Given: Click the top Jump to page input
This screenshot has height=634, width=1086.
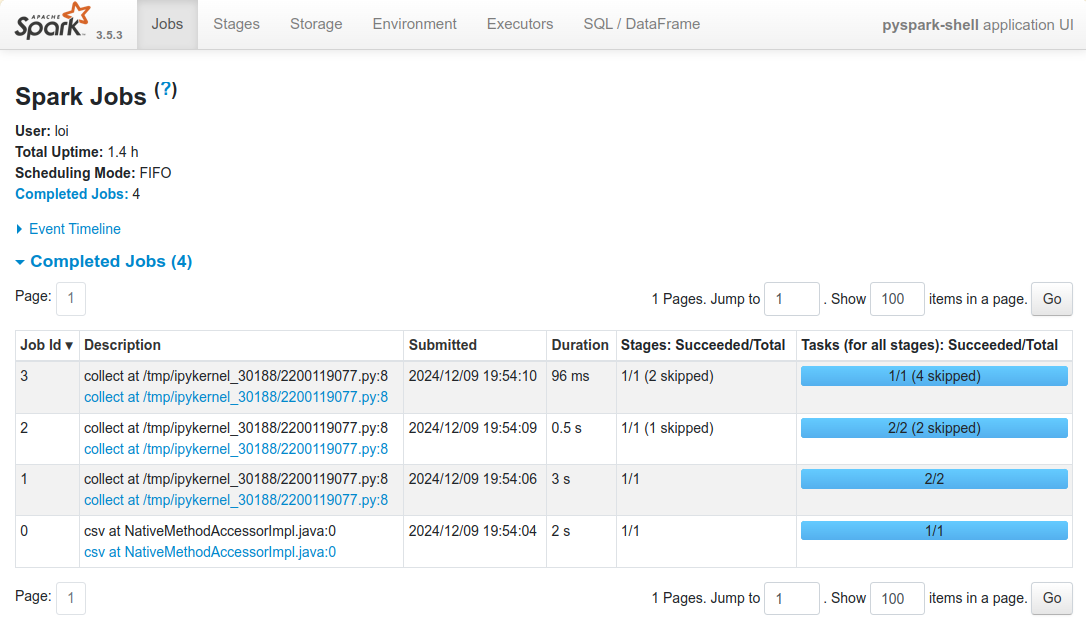Looking at the screenshot, I should [791, 299].
